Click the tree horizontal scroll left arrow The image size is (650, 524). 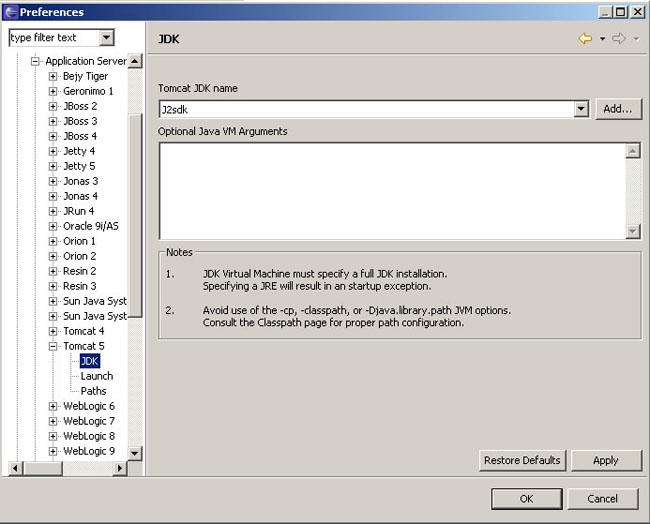(15, 468)
